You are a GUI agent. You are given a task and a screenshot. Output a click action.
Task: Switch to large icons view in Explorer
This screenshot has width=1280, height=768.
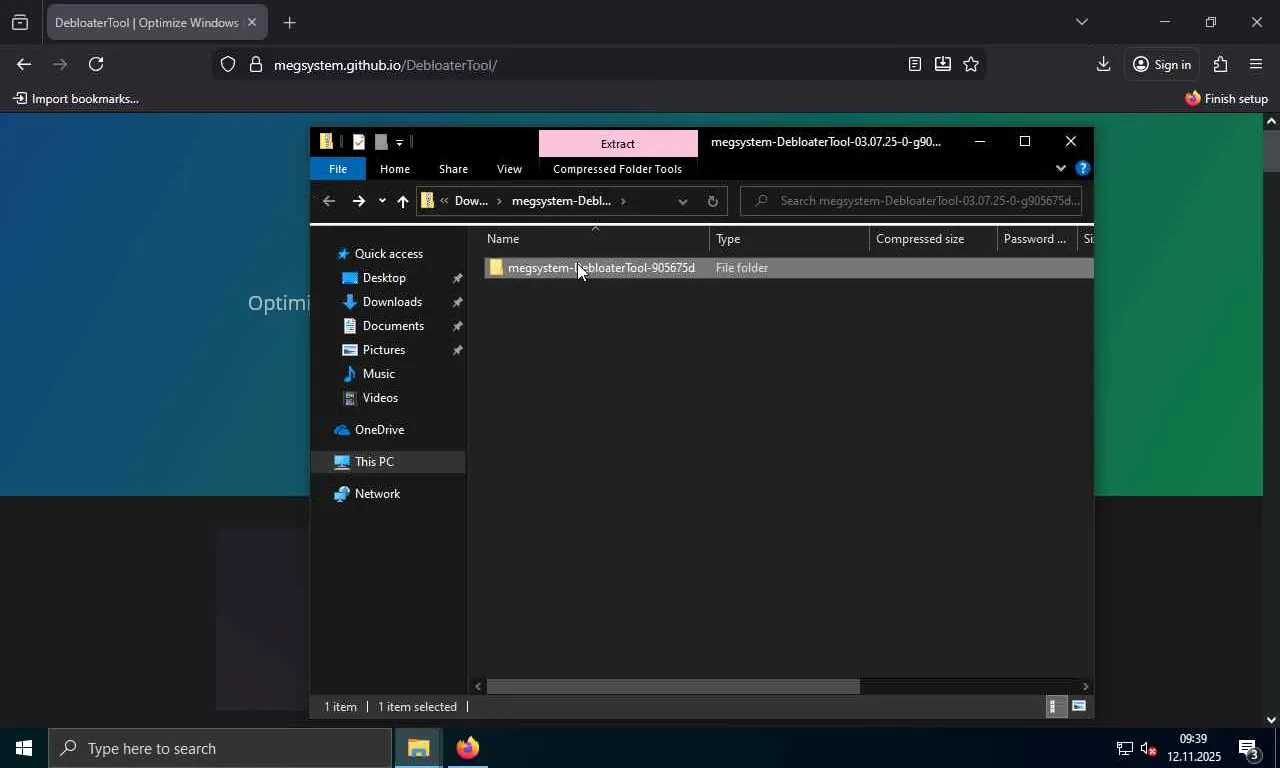[x=1078, y=707]
